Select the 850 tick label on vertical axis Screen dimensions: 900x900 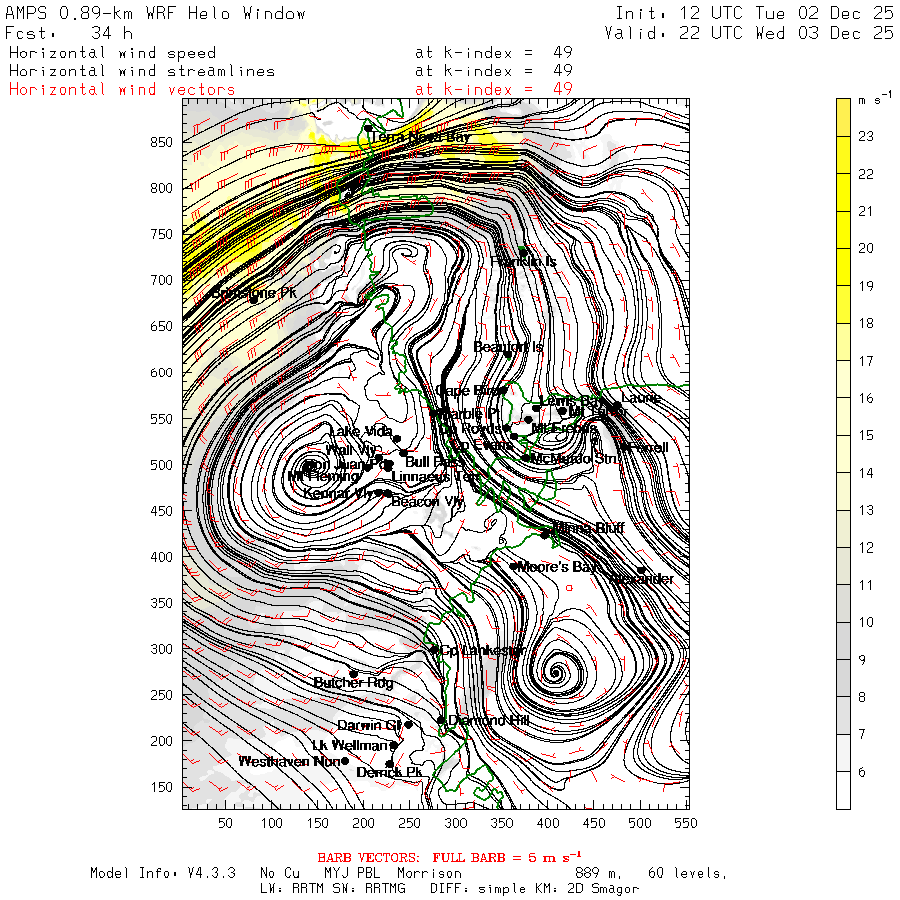click(161, 142)
